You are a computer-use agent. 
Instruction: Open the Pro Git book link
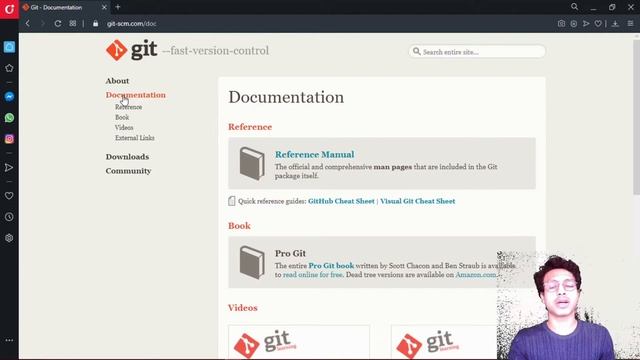[331, 266]
